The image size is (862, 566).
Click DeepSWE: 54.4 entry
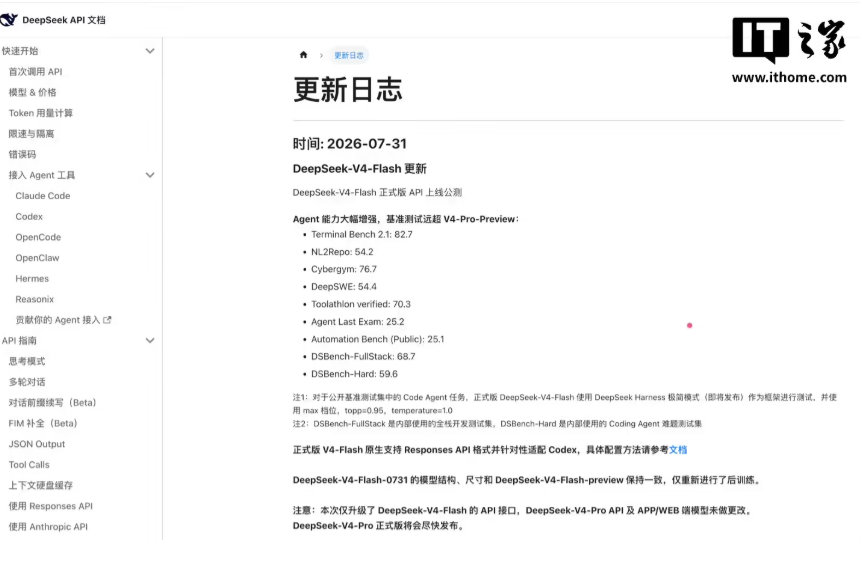(x=344, y=287)
